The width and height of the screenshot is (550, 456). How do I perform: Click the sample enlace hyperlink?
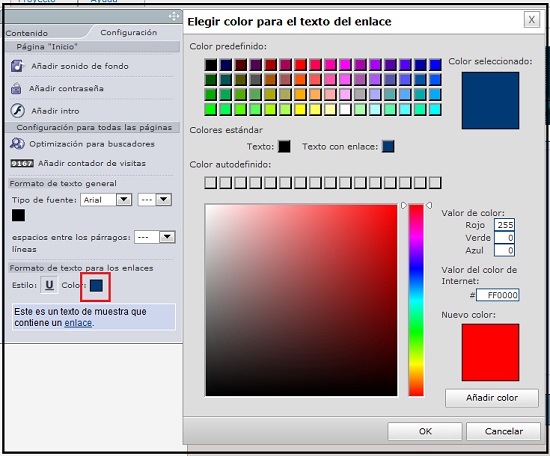78,323
